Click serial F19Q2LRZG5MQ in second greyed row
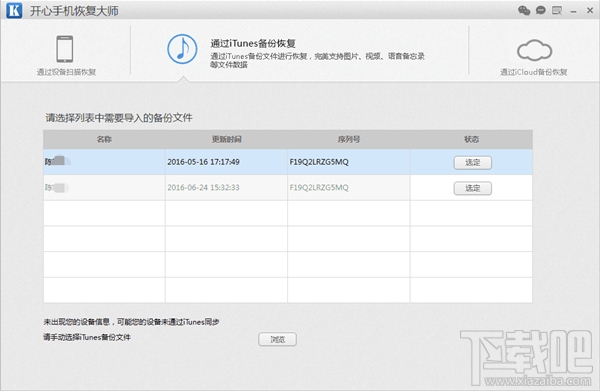This screenshot has width=600, height=391. [319, 187]
